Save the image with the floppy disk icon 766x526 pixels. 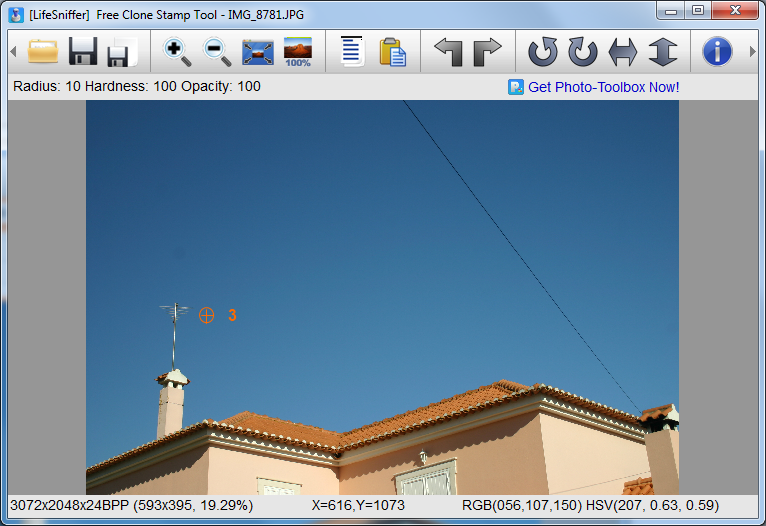pyautogui.click(x=83, y=51)
